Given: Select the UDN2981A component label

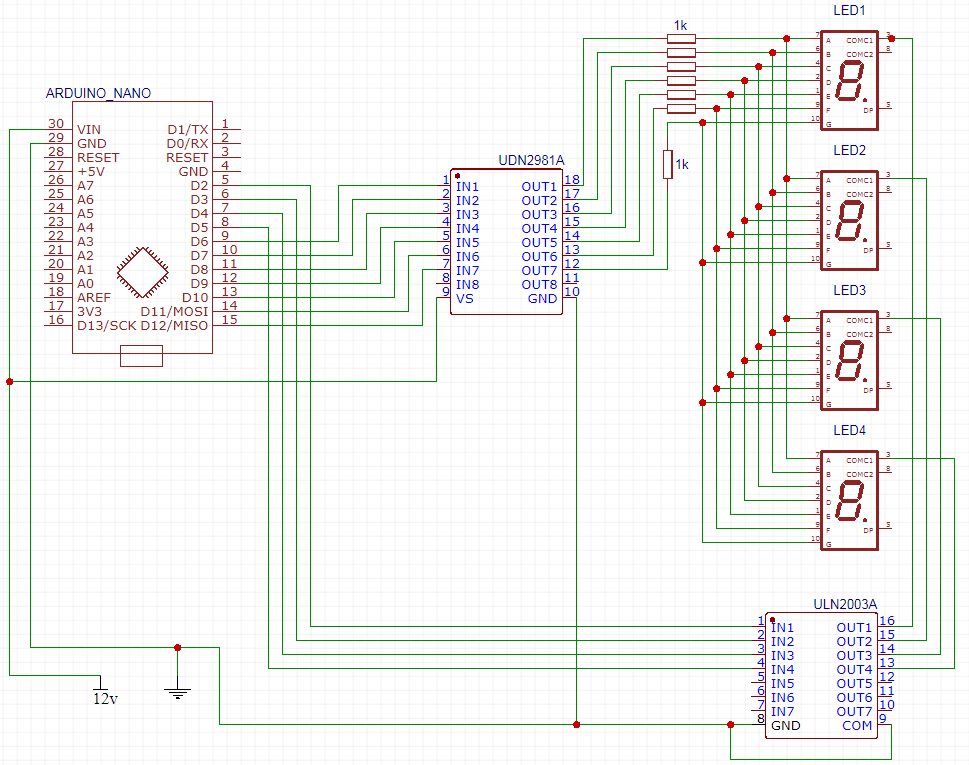Looking at the screenshot, I should (531, 161).
